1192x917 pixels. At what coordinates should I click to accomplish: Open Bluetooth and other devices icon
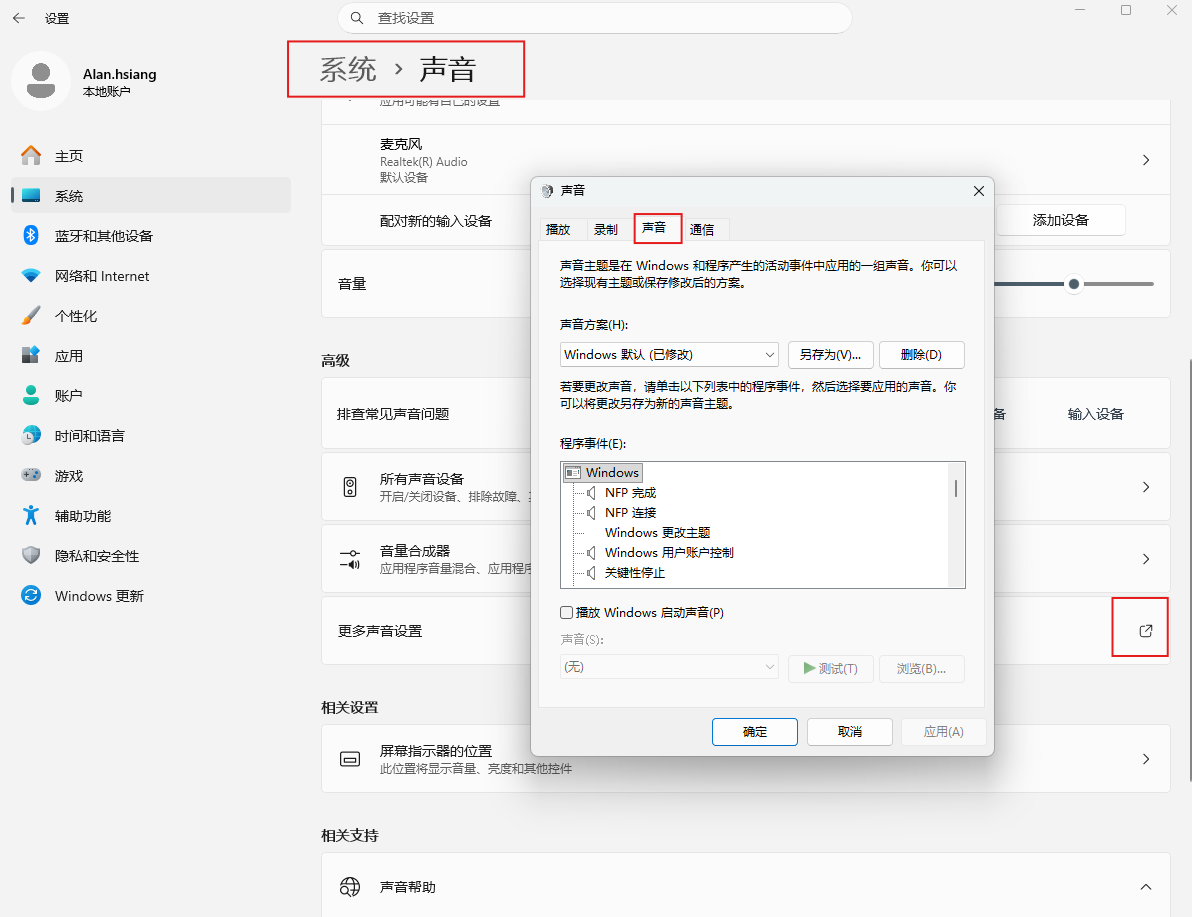31,236
